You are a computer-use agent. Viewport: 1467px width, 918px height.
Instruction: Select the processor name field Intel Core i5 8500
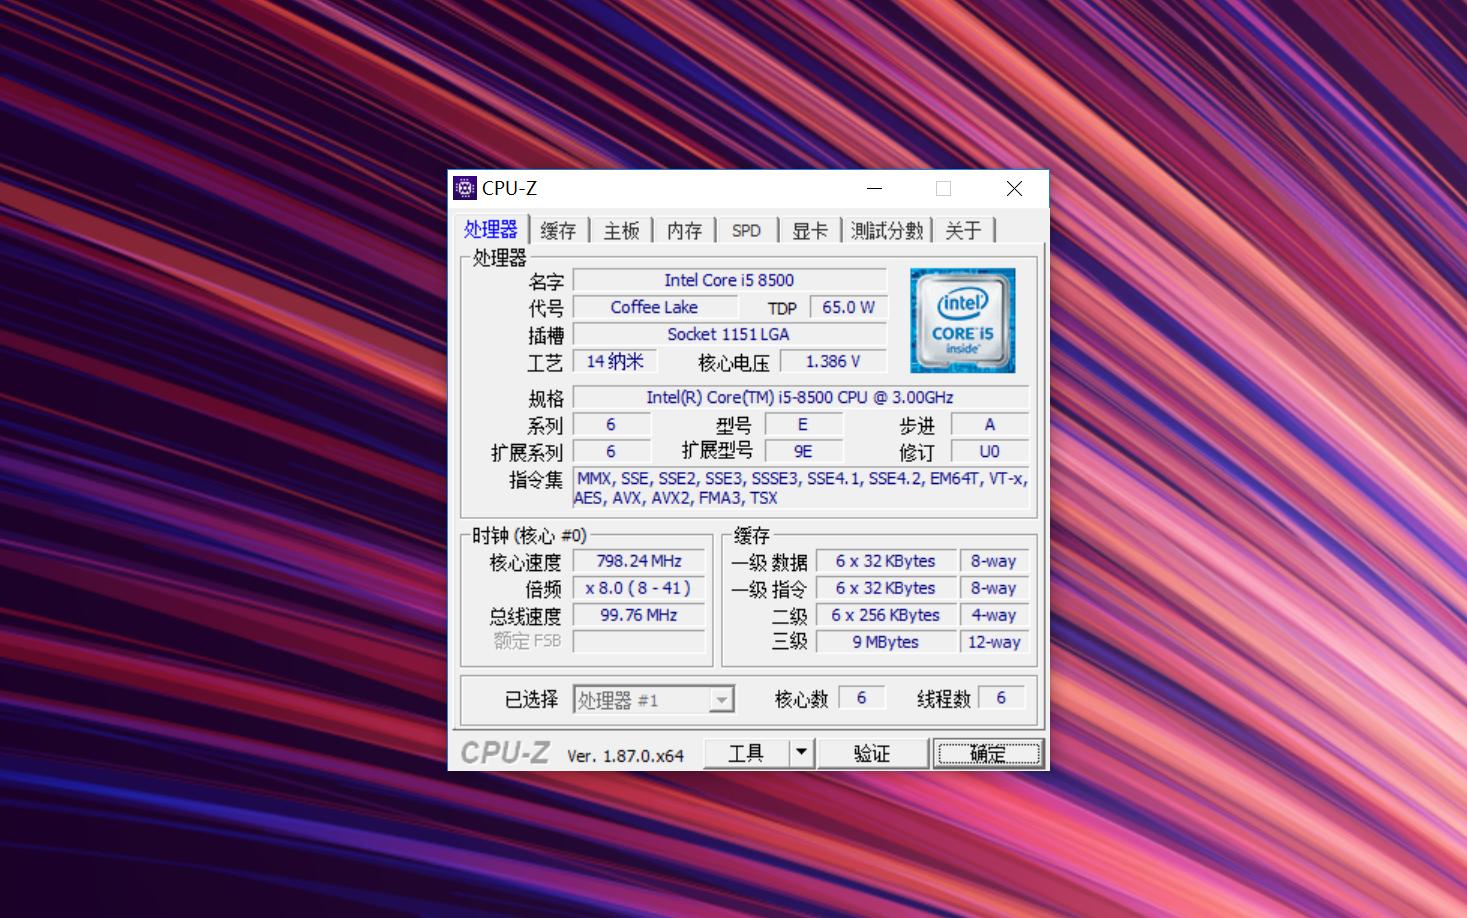pyautogui.click(x=728, y=280)
